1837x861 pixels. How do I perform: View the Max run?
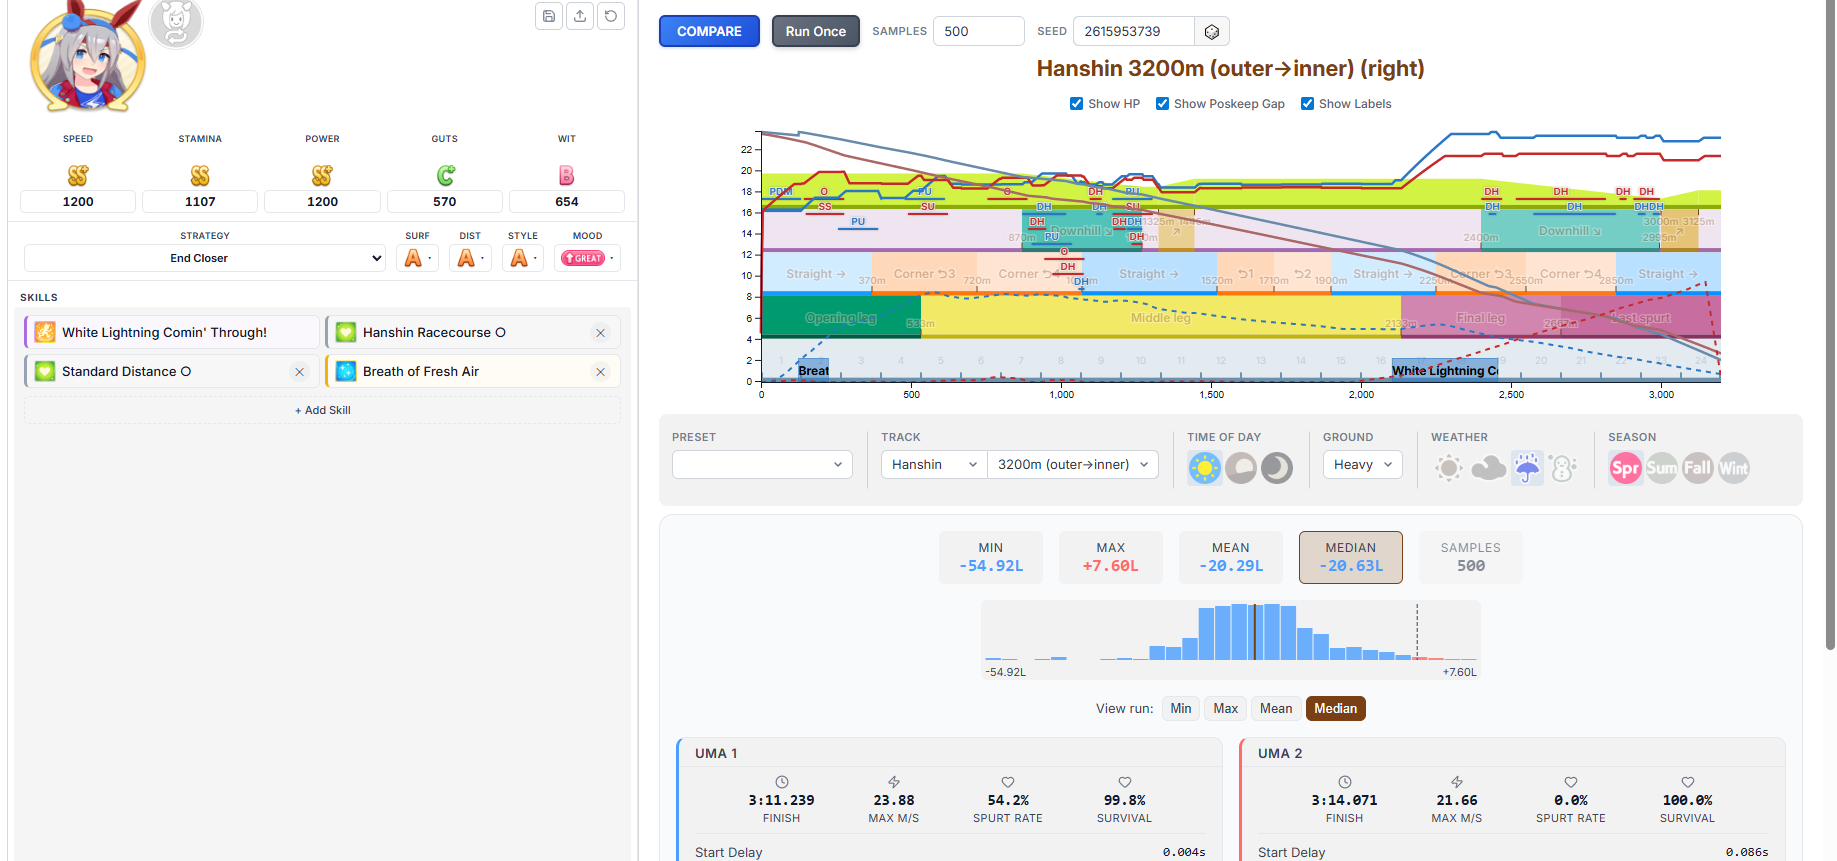point(1226,709)
